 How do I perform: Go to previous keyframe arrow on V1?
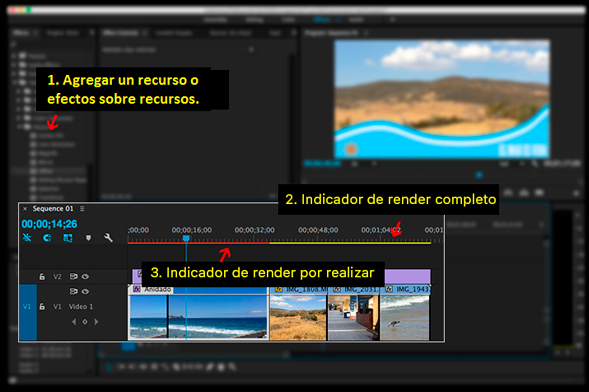(74, 322)
